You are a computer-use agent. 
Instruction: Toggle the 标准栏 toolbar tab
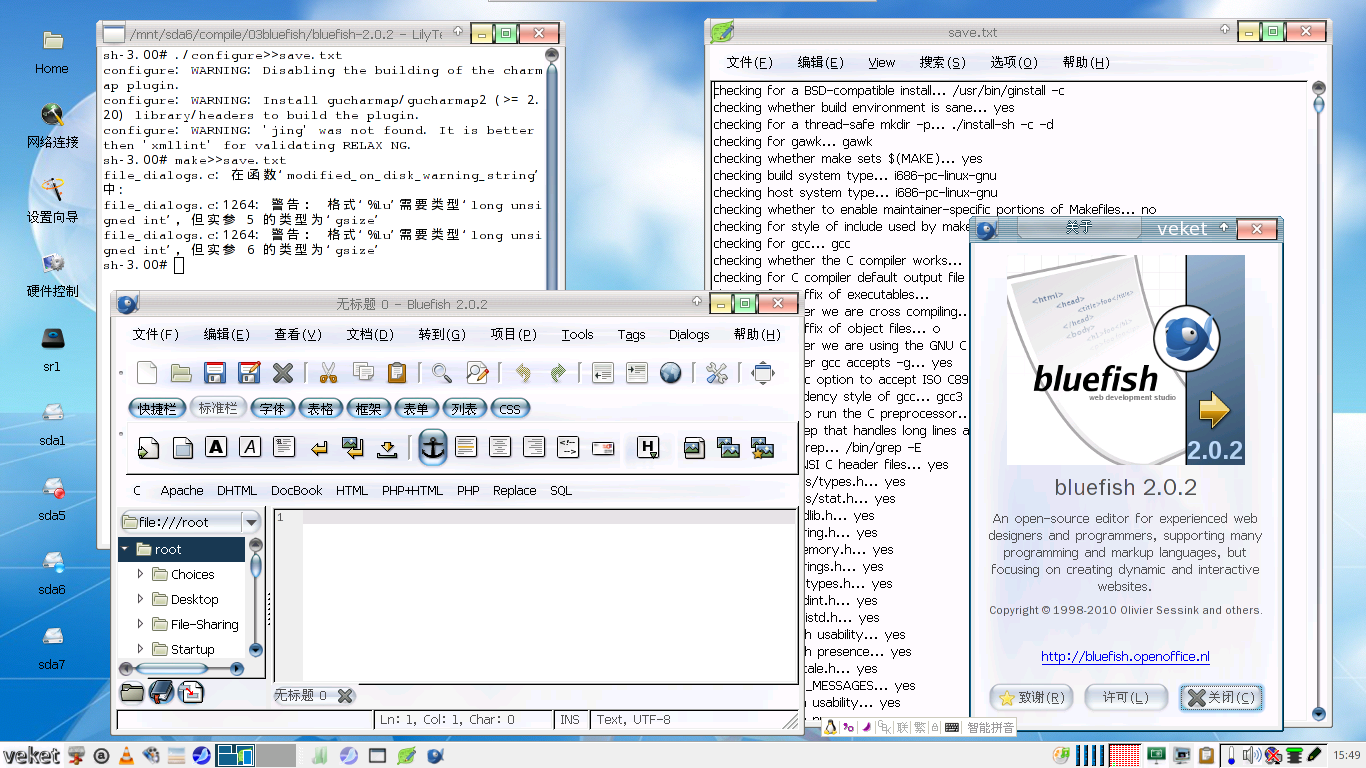tap(217, 408)
